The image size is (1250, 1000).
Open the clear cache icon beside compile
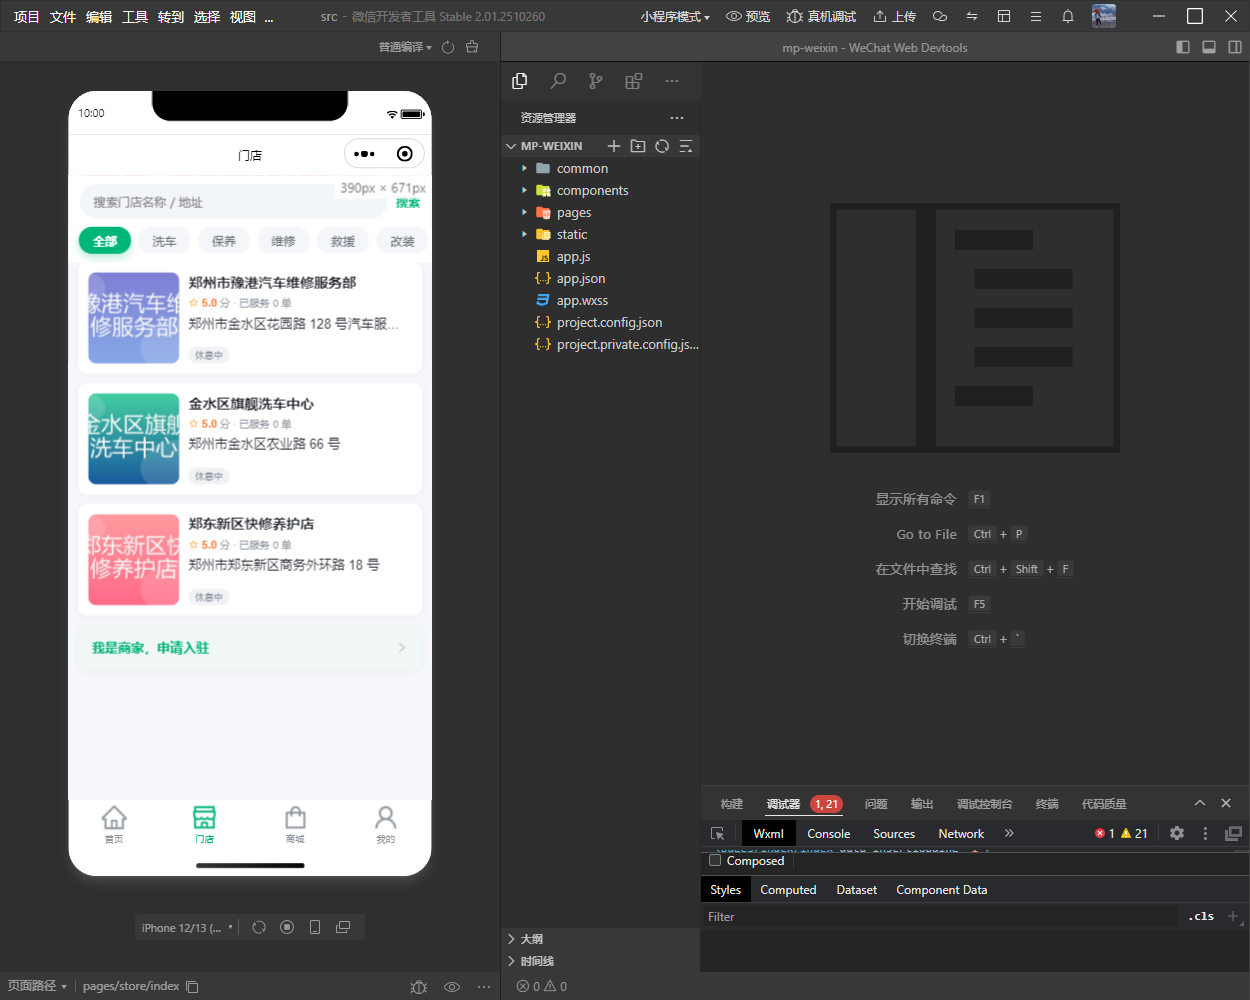point(472,47)
